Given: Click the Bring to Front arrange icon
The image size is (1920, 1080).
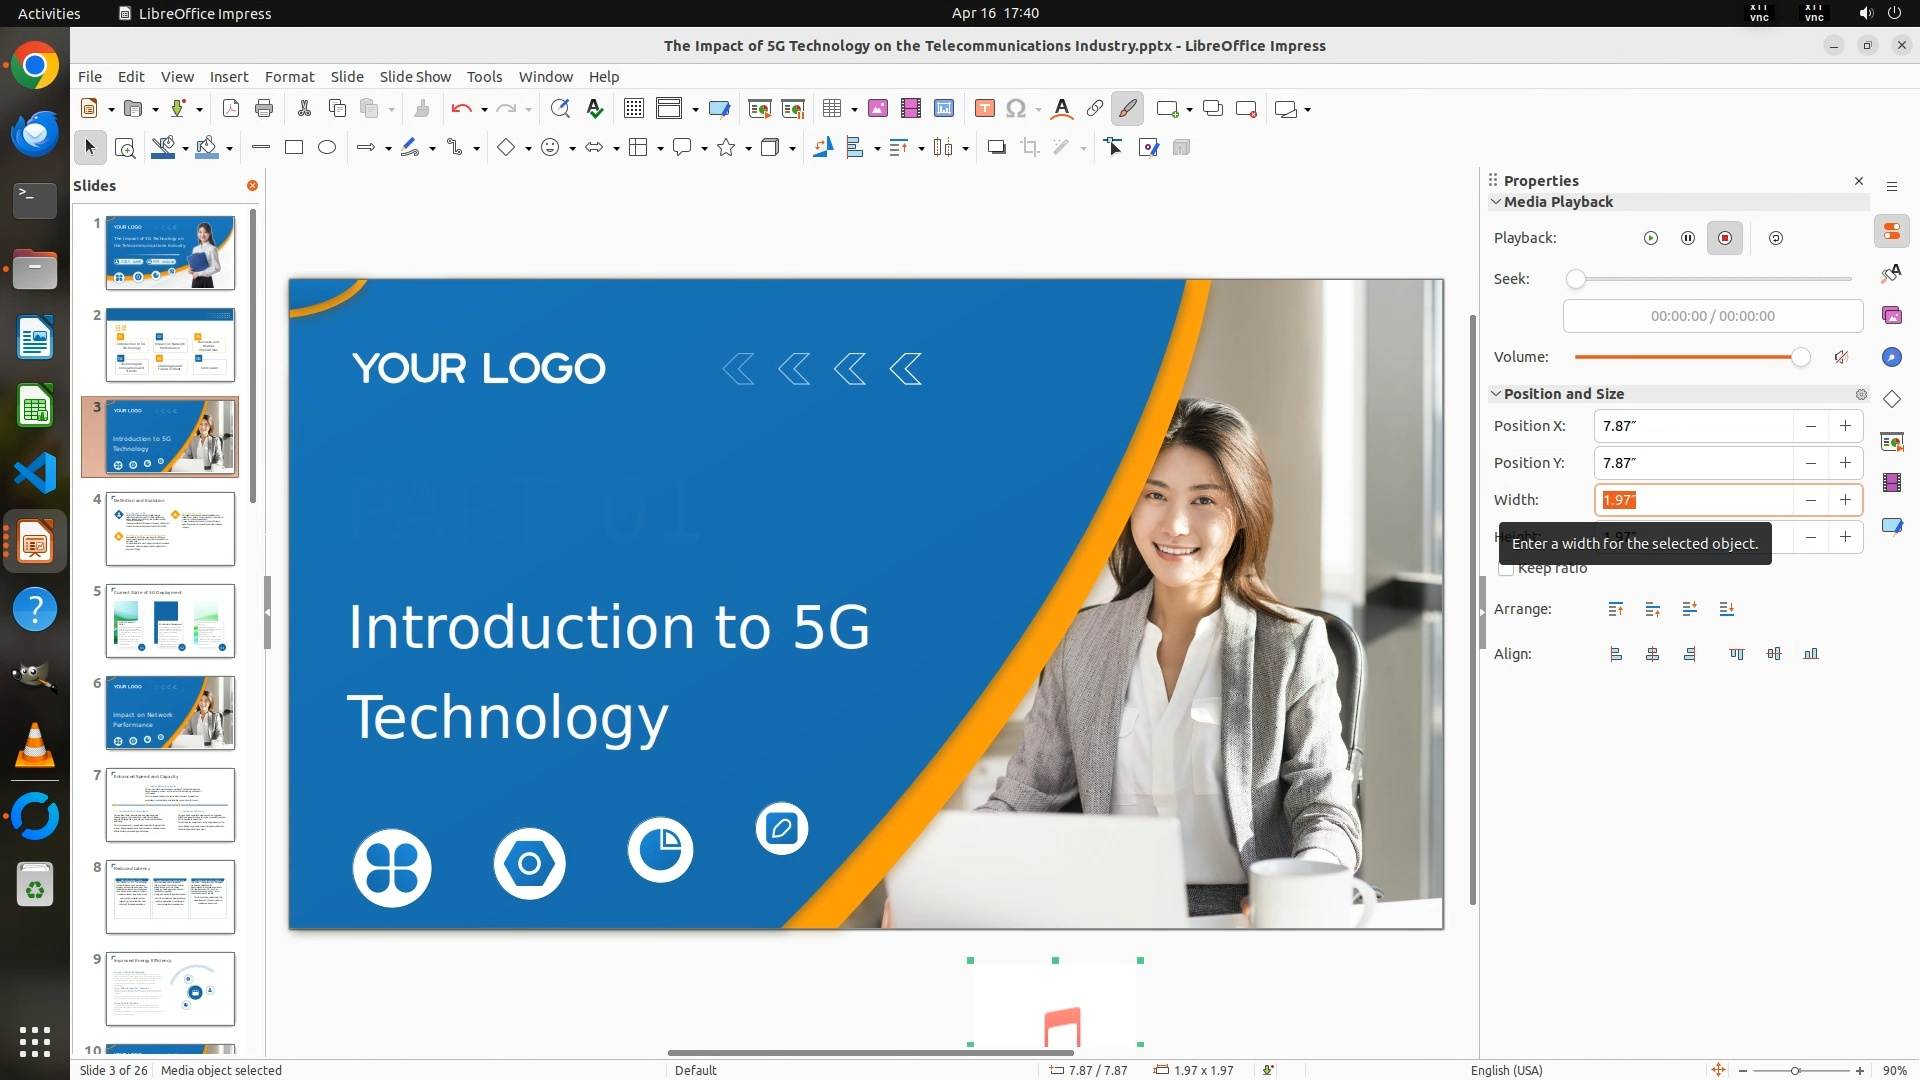Looking at the screenshot, I should (x=1616, y=609).
